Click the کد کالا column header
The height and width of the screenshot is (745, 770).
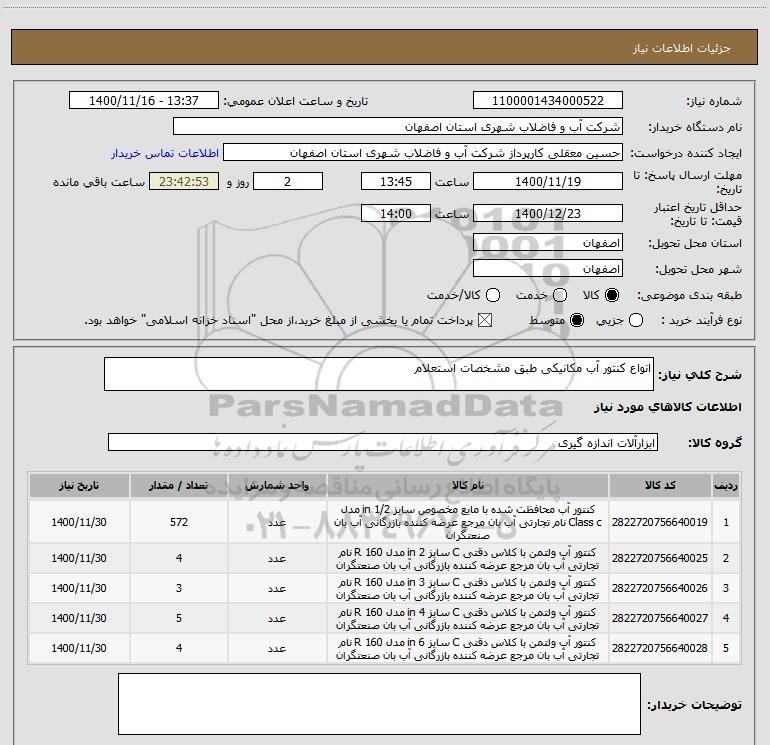660,485
